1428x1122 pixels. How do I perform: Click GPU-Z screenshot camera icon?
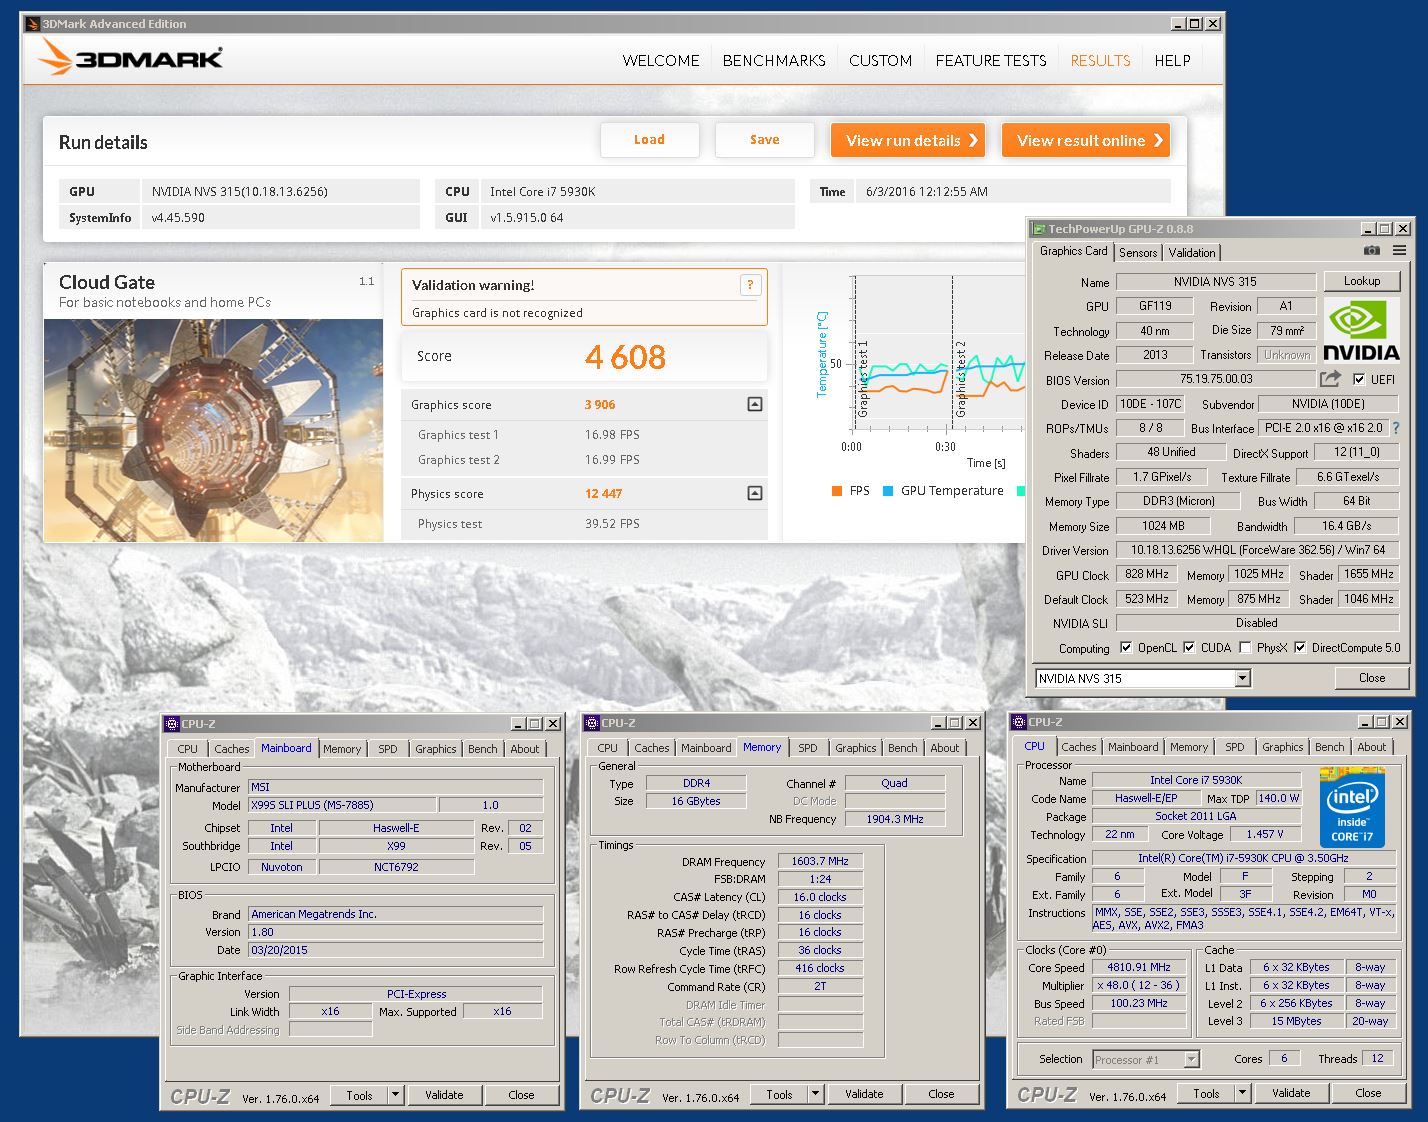1372,251
